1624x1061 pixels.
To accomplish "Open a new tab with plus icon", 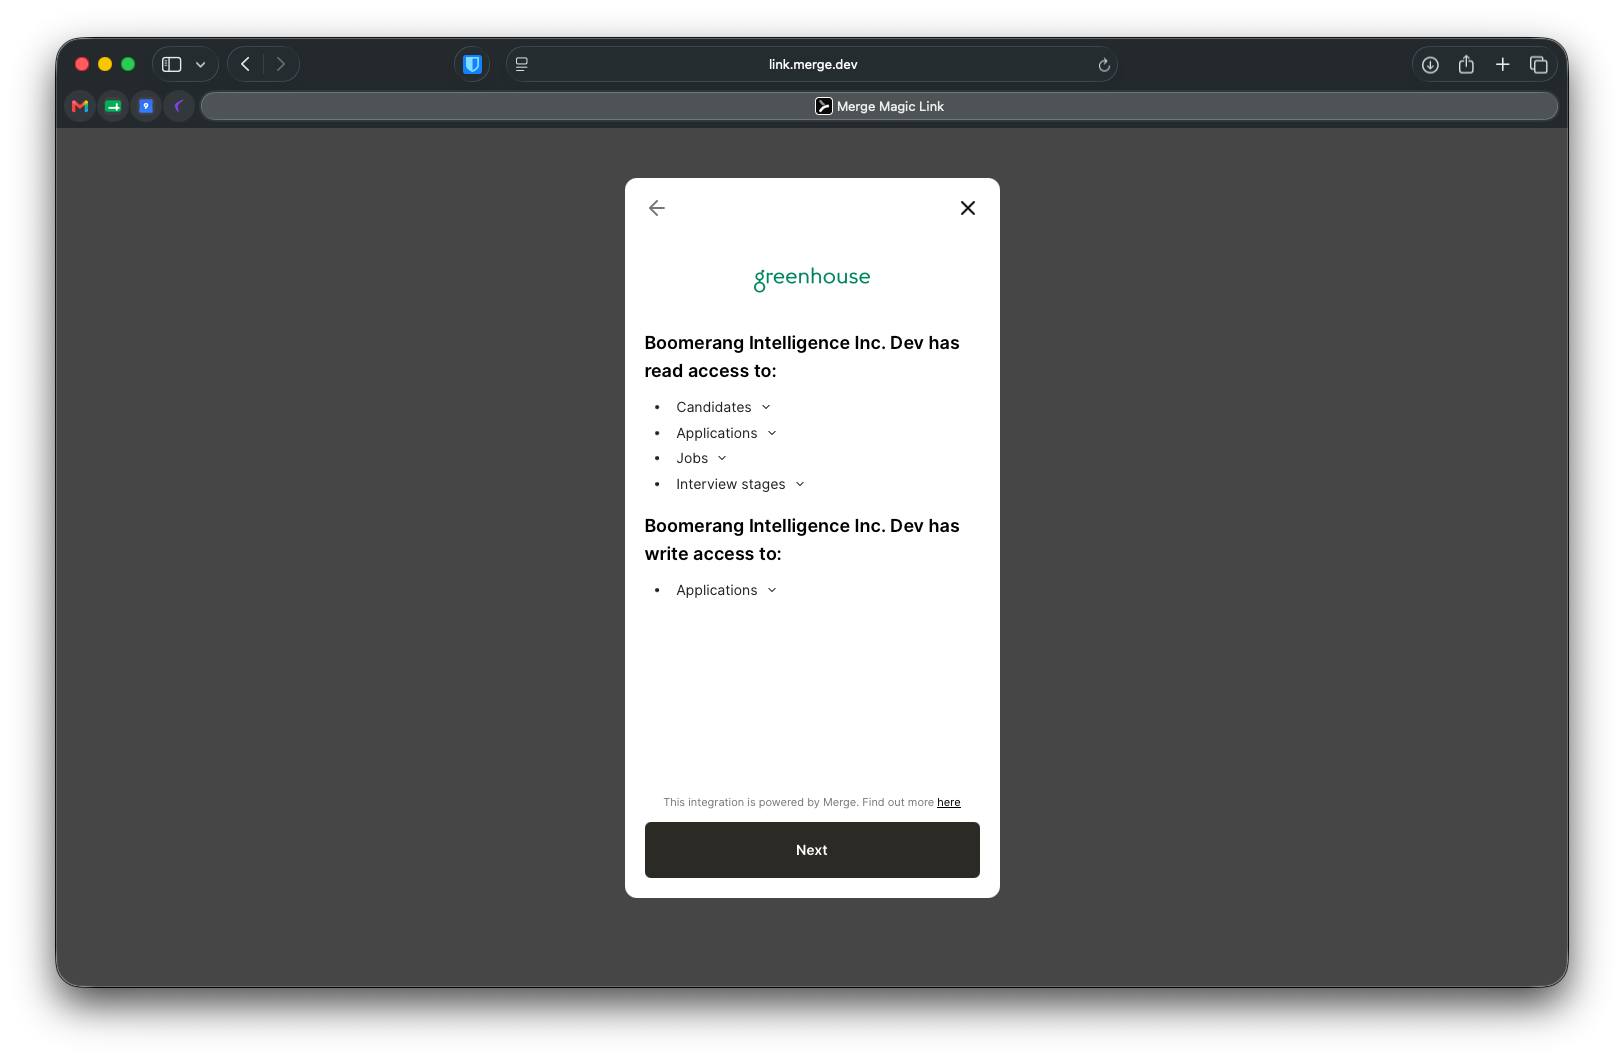I will pyautogui.click(x=1502, y=64).
